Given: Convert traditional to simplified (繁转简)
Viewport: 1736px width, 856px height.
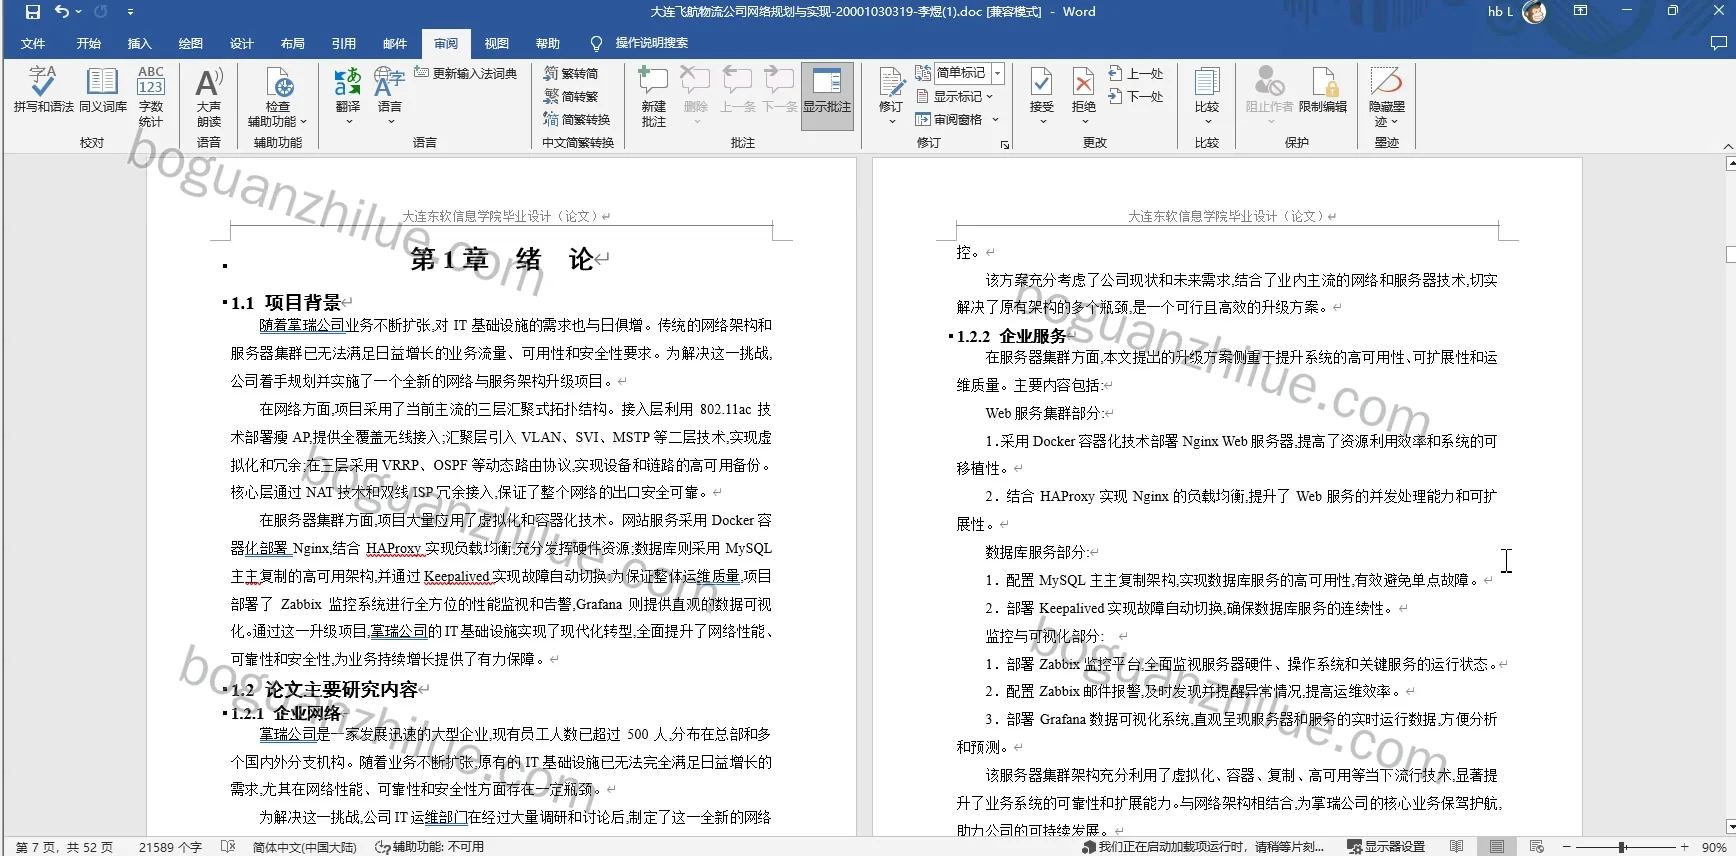Looking at the screenshot, I should click(x=571, y=73).
